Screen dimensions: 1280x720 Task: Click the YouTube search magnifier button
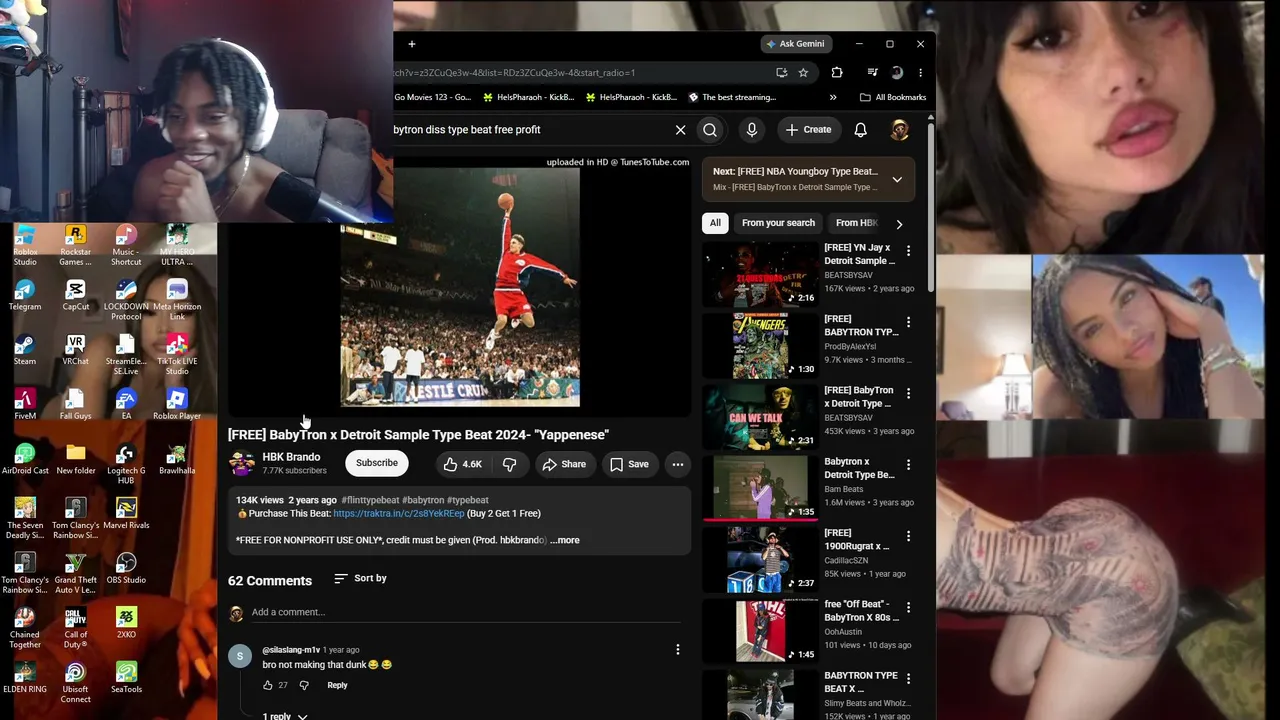point(710,130)
